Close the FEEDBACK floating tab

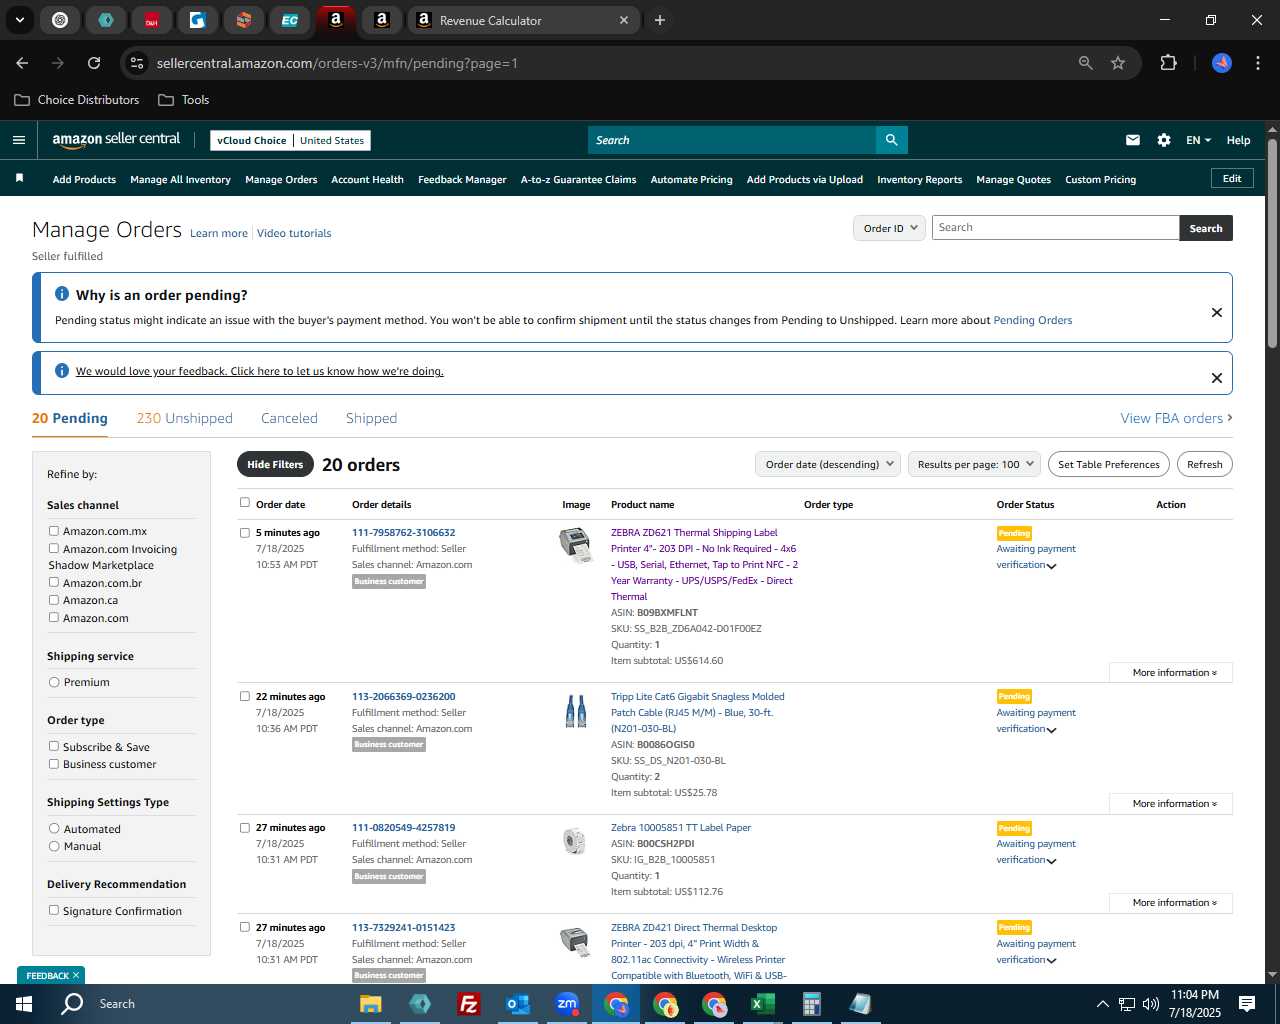pos(75,975)
